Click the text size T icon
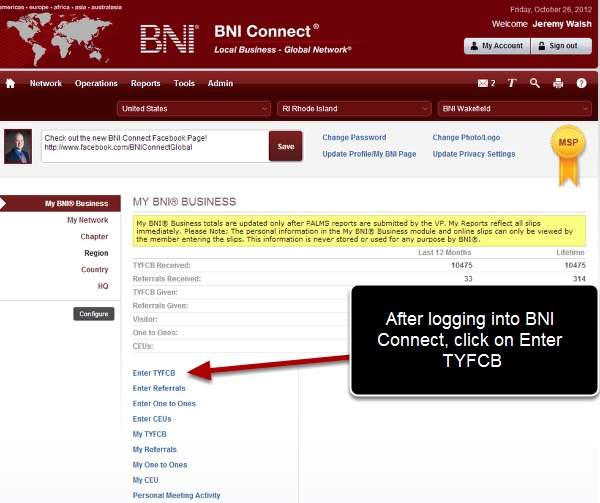This screenshot has height=503, width=600. (x=511, y=84)
